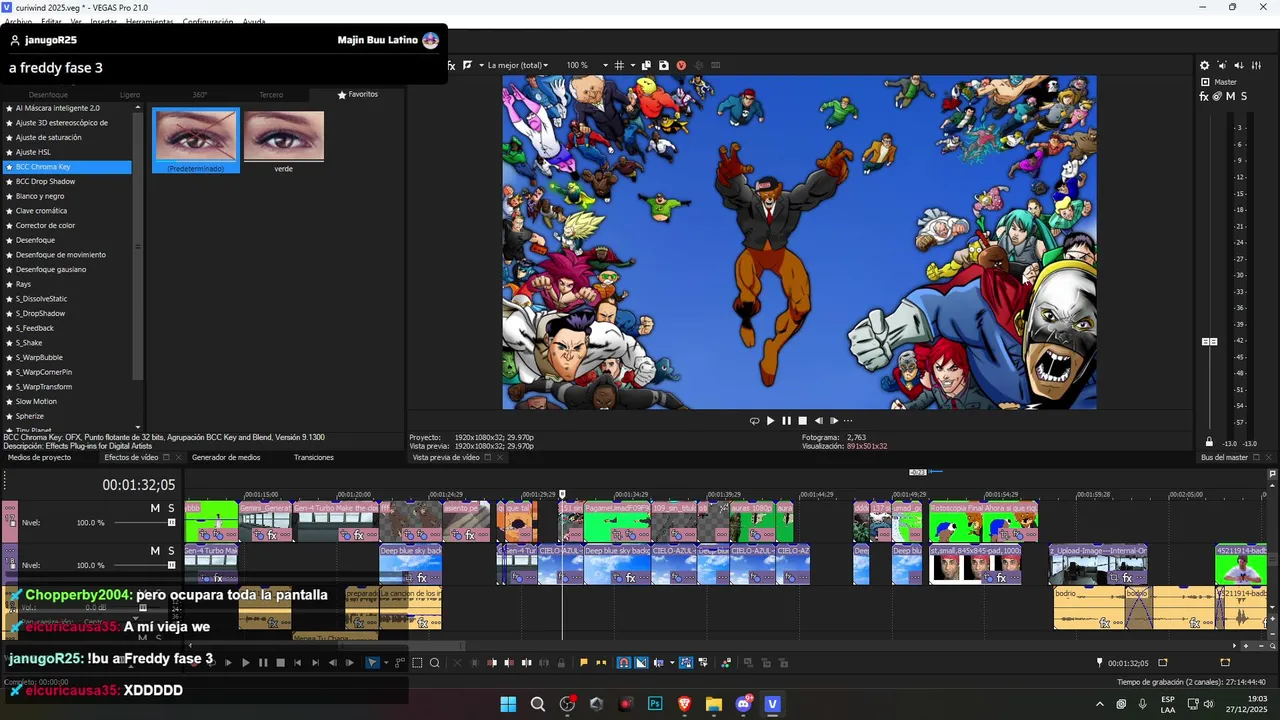The height and width of the screenshot is (720, 1280).
Task: Switch to Generador de medios tab
Action: coord(226,458)
